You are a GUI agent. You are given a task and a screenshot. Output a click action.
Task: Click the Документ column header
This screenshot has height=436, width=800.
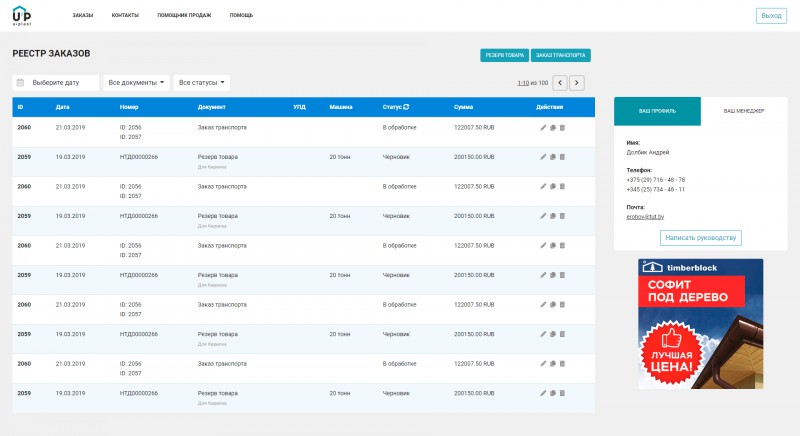pos(212,107)
